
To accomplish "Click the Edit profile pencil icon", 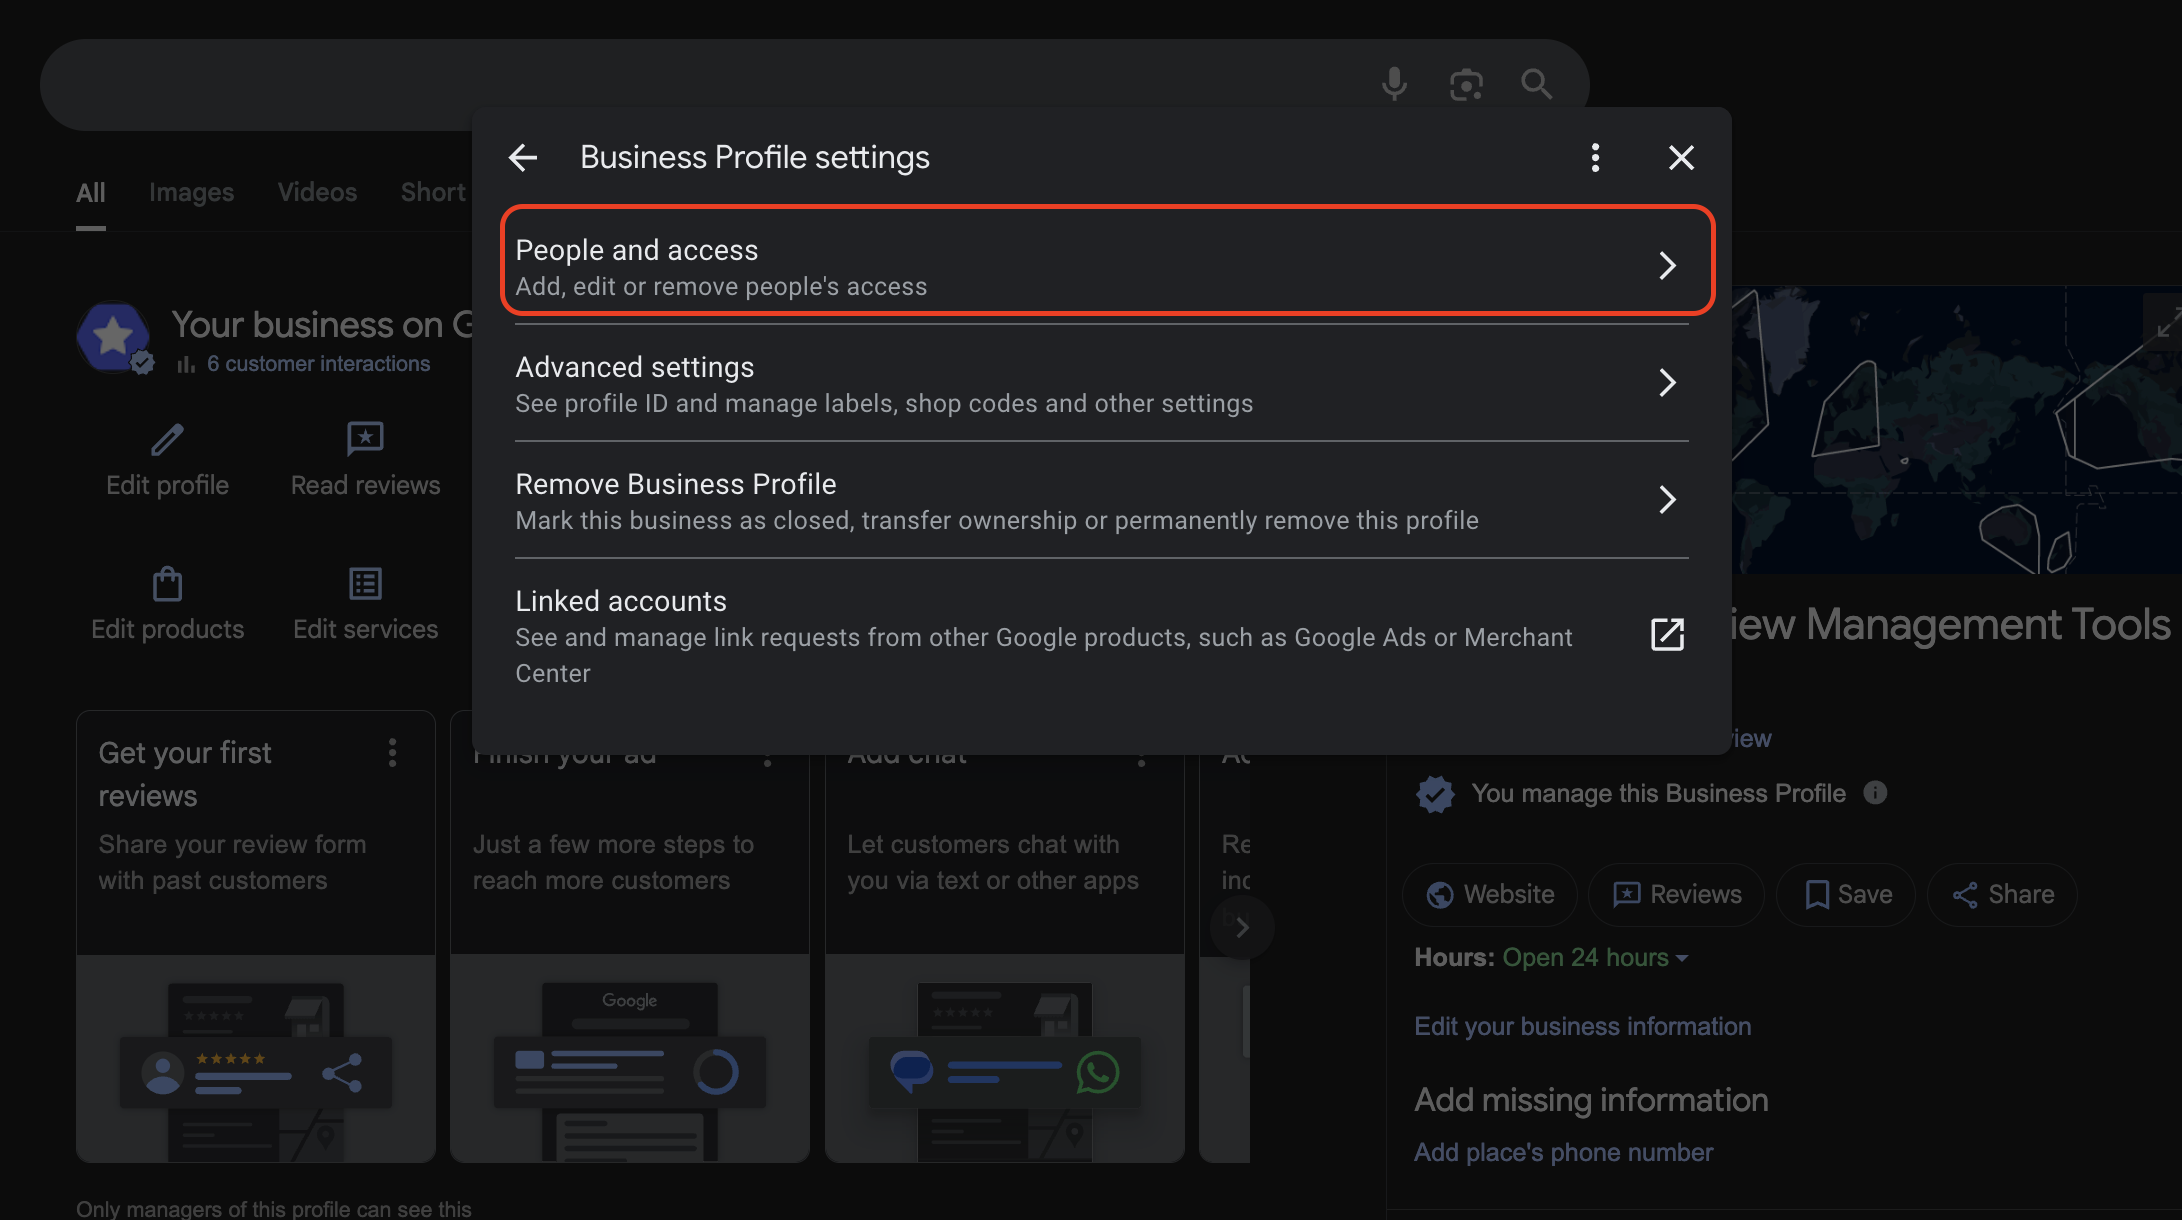I will pos(167,439).
